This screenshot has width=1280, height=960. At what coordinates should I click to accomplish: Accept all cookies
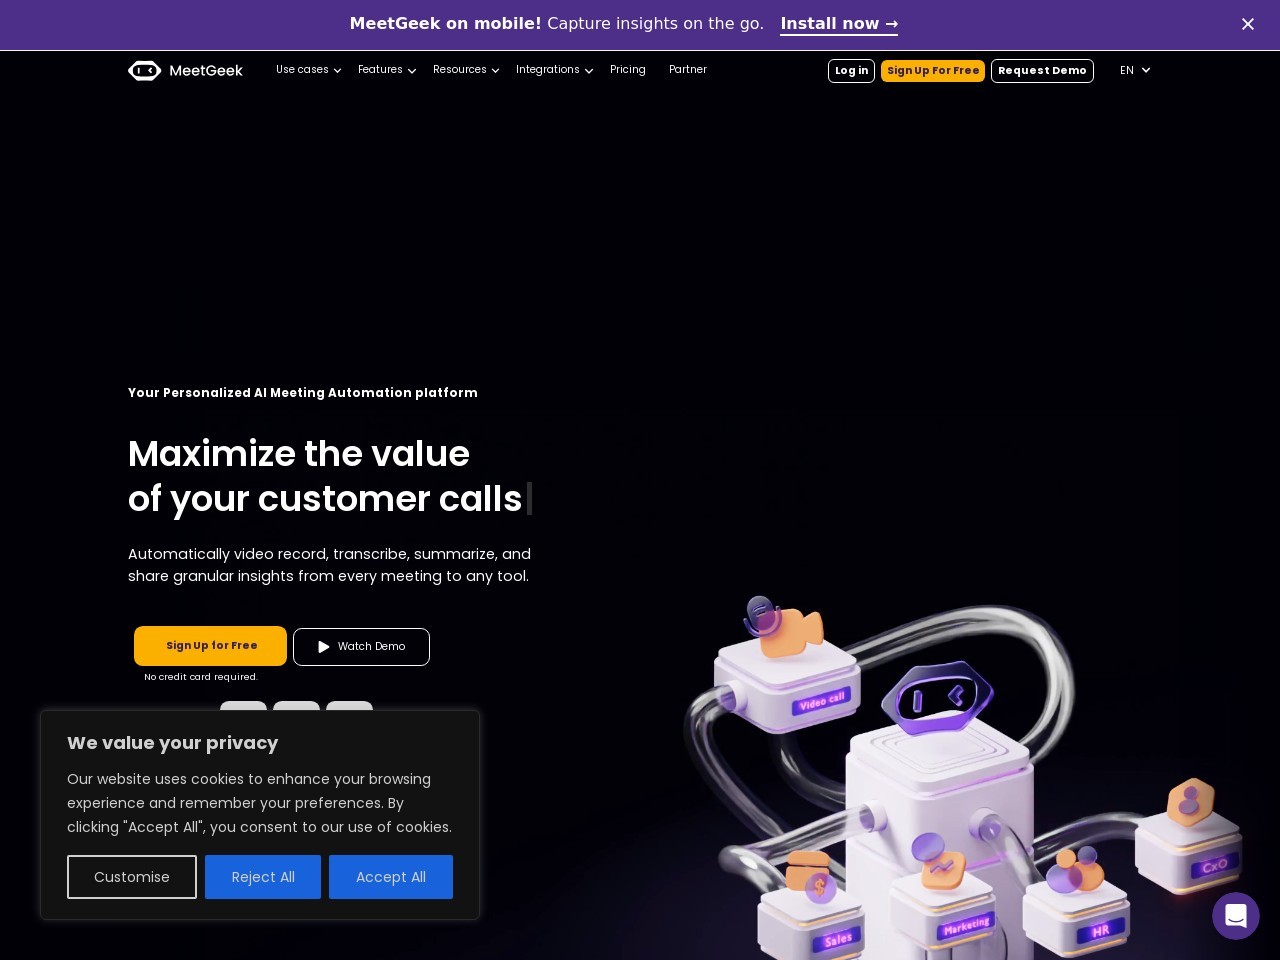(x=391, y=877)
